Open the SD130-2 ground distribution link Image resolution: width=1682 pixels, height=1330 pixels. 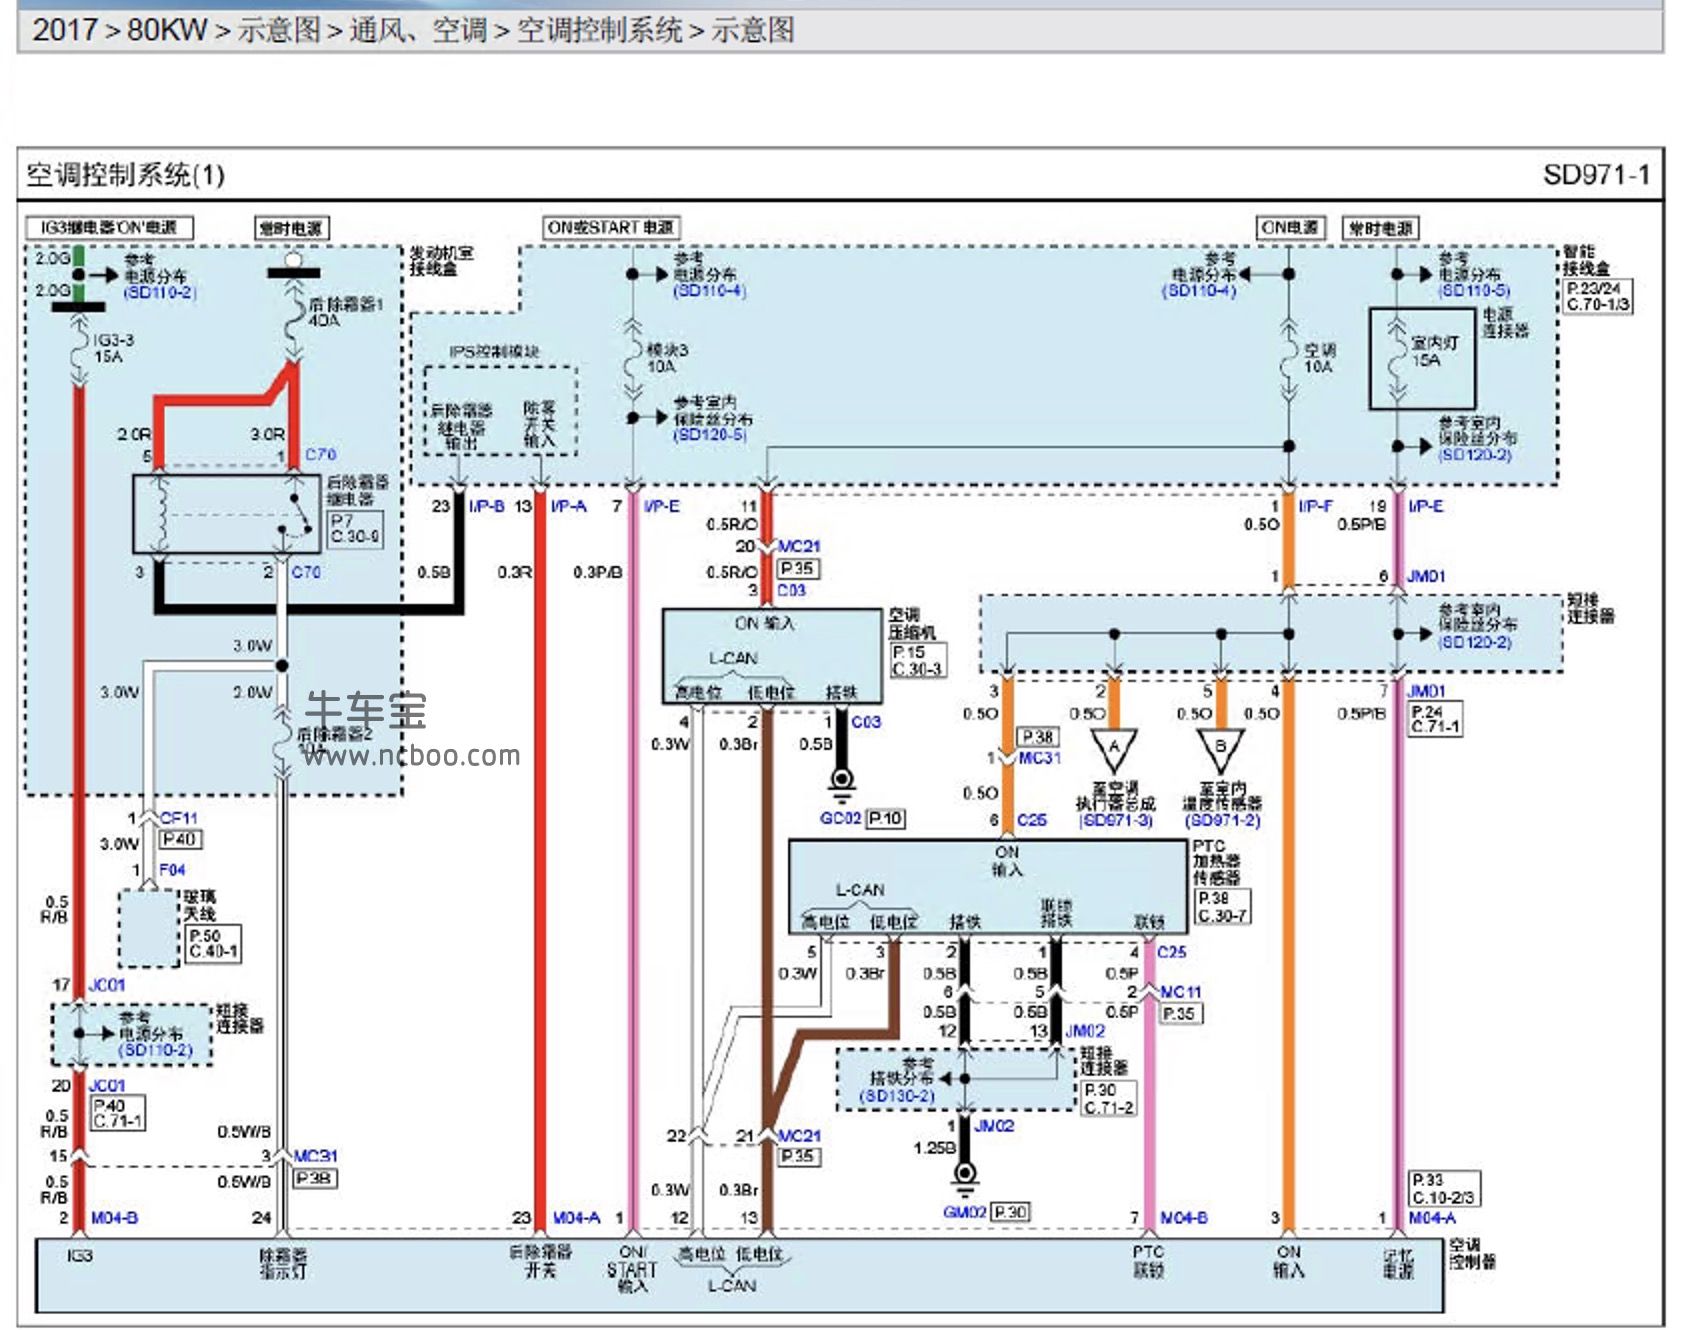pos(897,1096)
